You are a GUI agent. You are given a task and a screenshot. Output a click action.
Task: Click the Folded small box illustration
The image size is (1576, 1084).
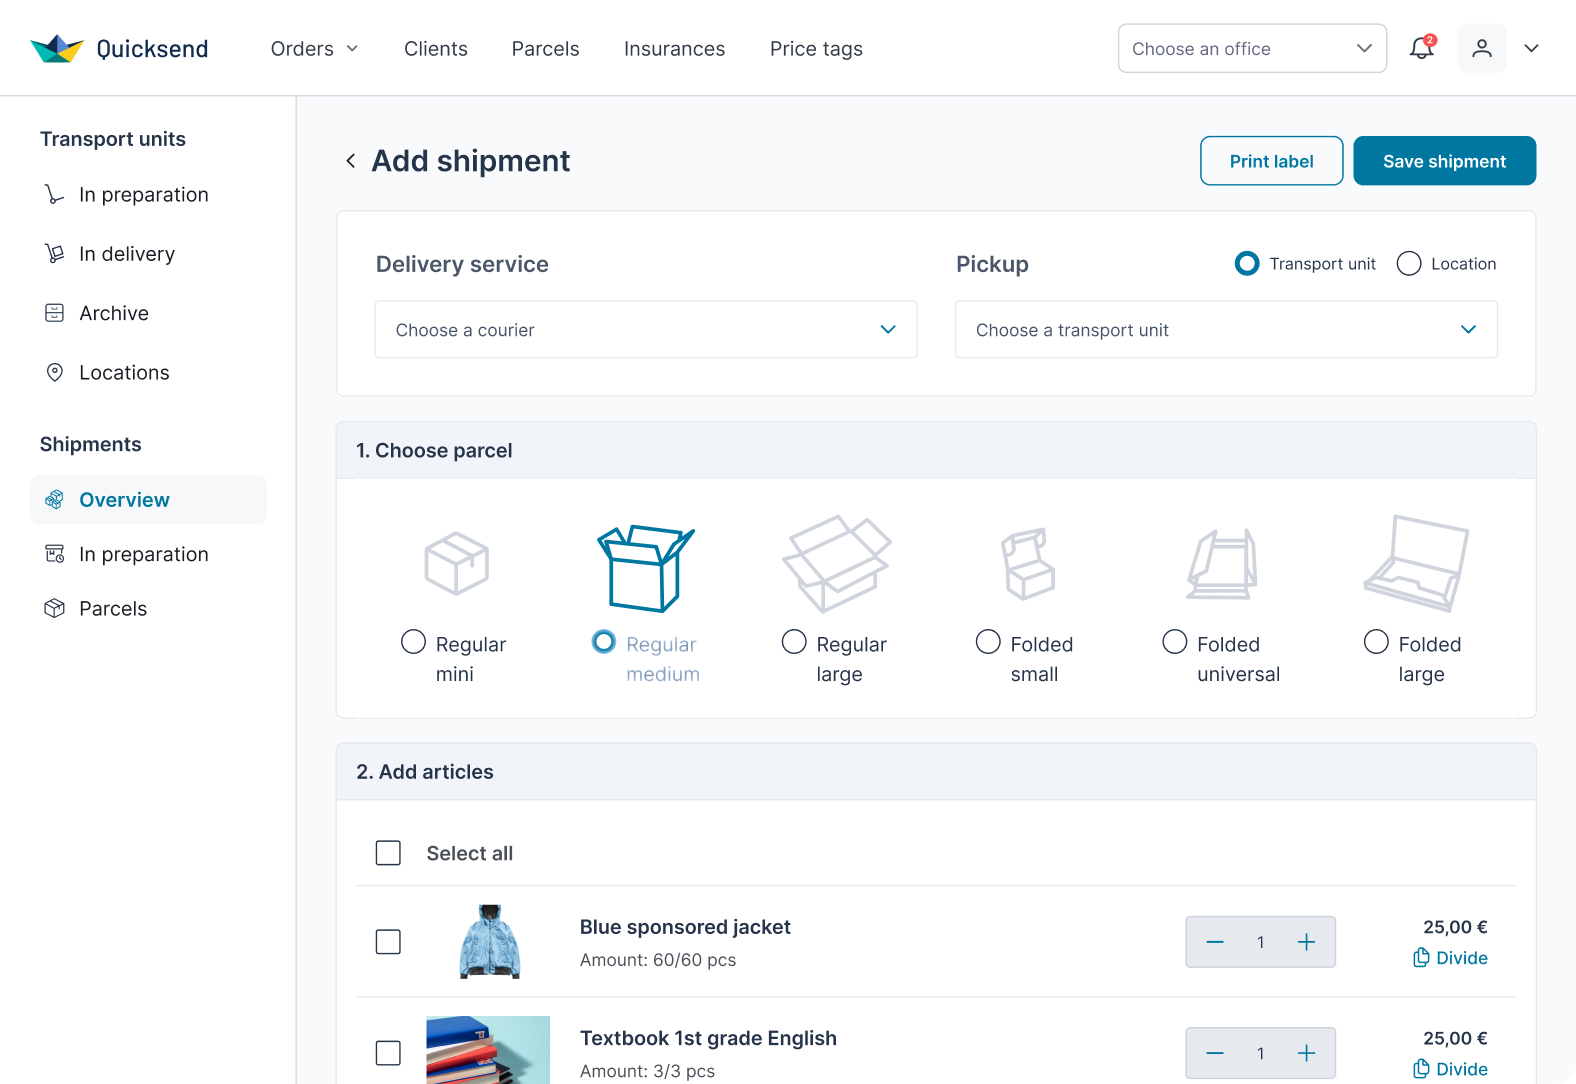pyautogui.click(x=1028, y=564)
